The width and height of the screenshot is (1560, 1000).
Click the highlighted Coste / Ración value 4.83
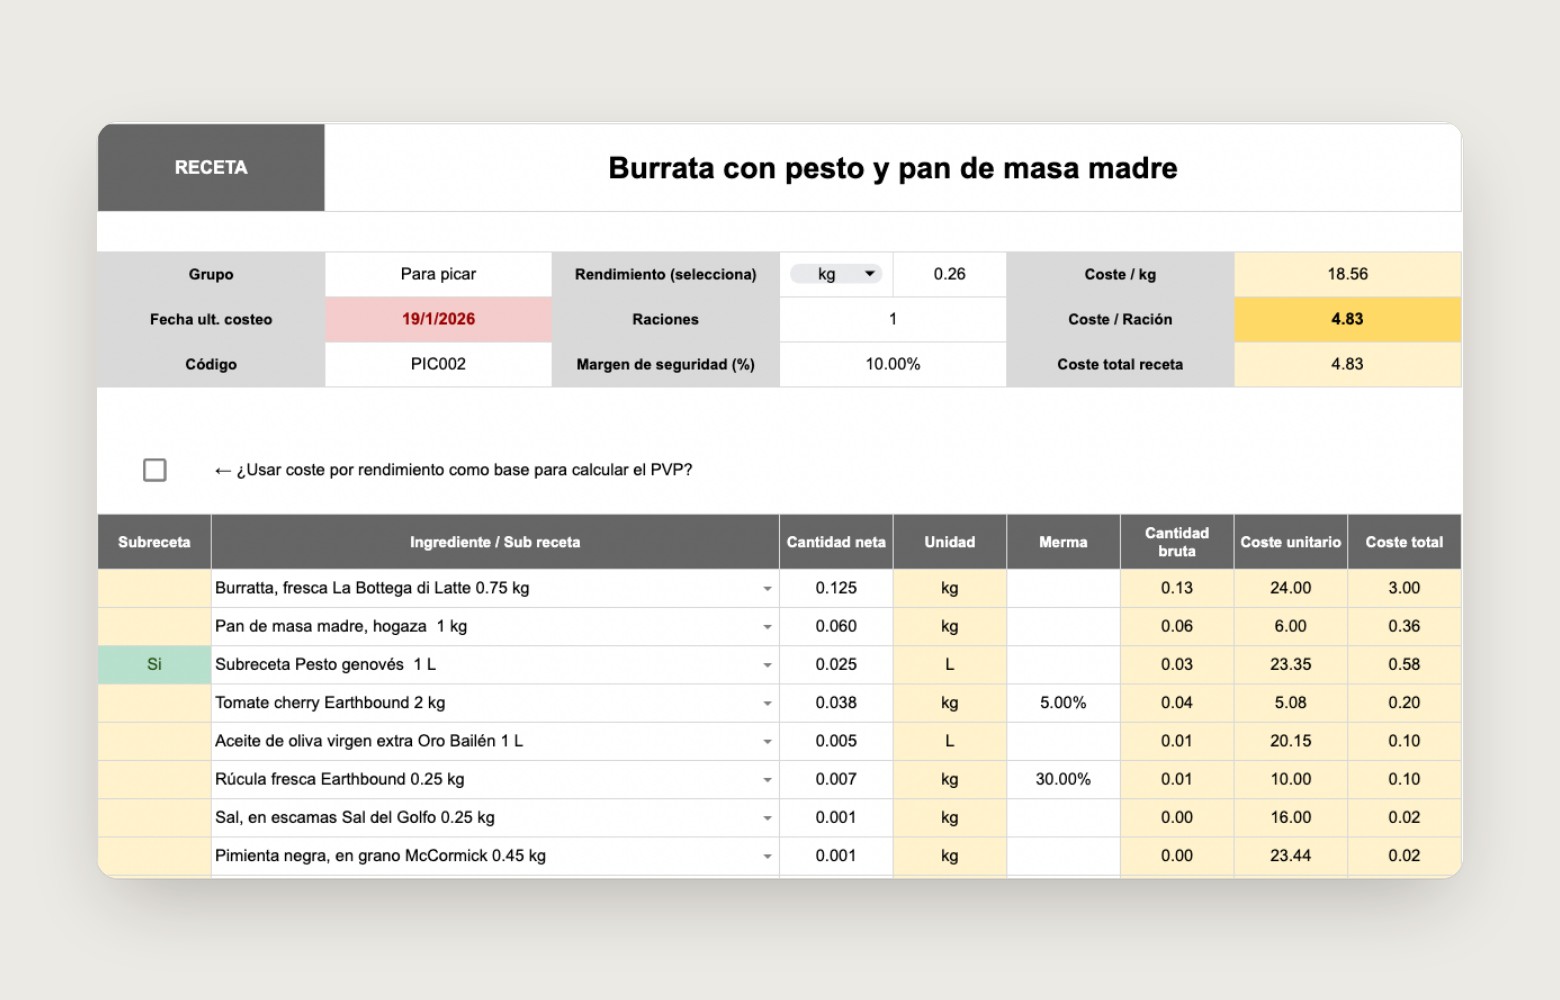[x=1347, y=319]
